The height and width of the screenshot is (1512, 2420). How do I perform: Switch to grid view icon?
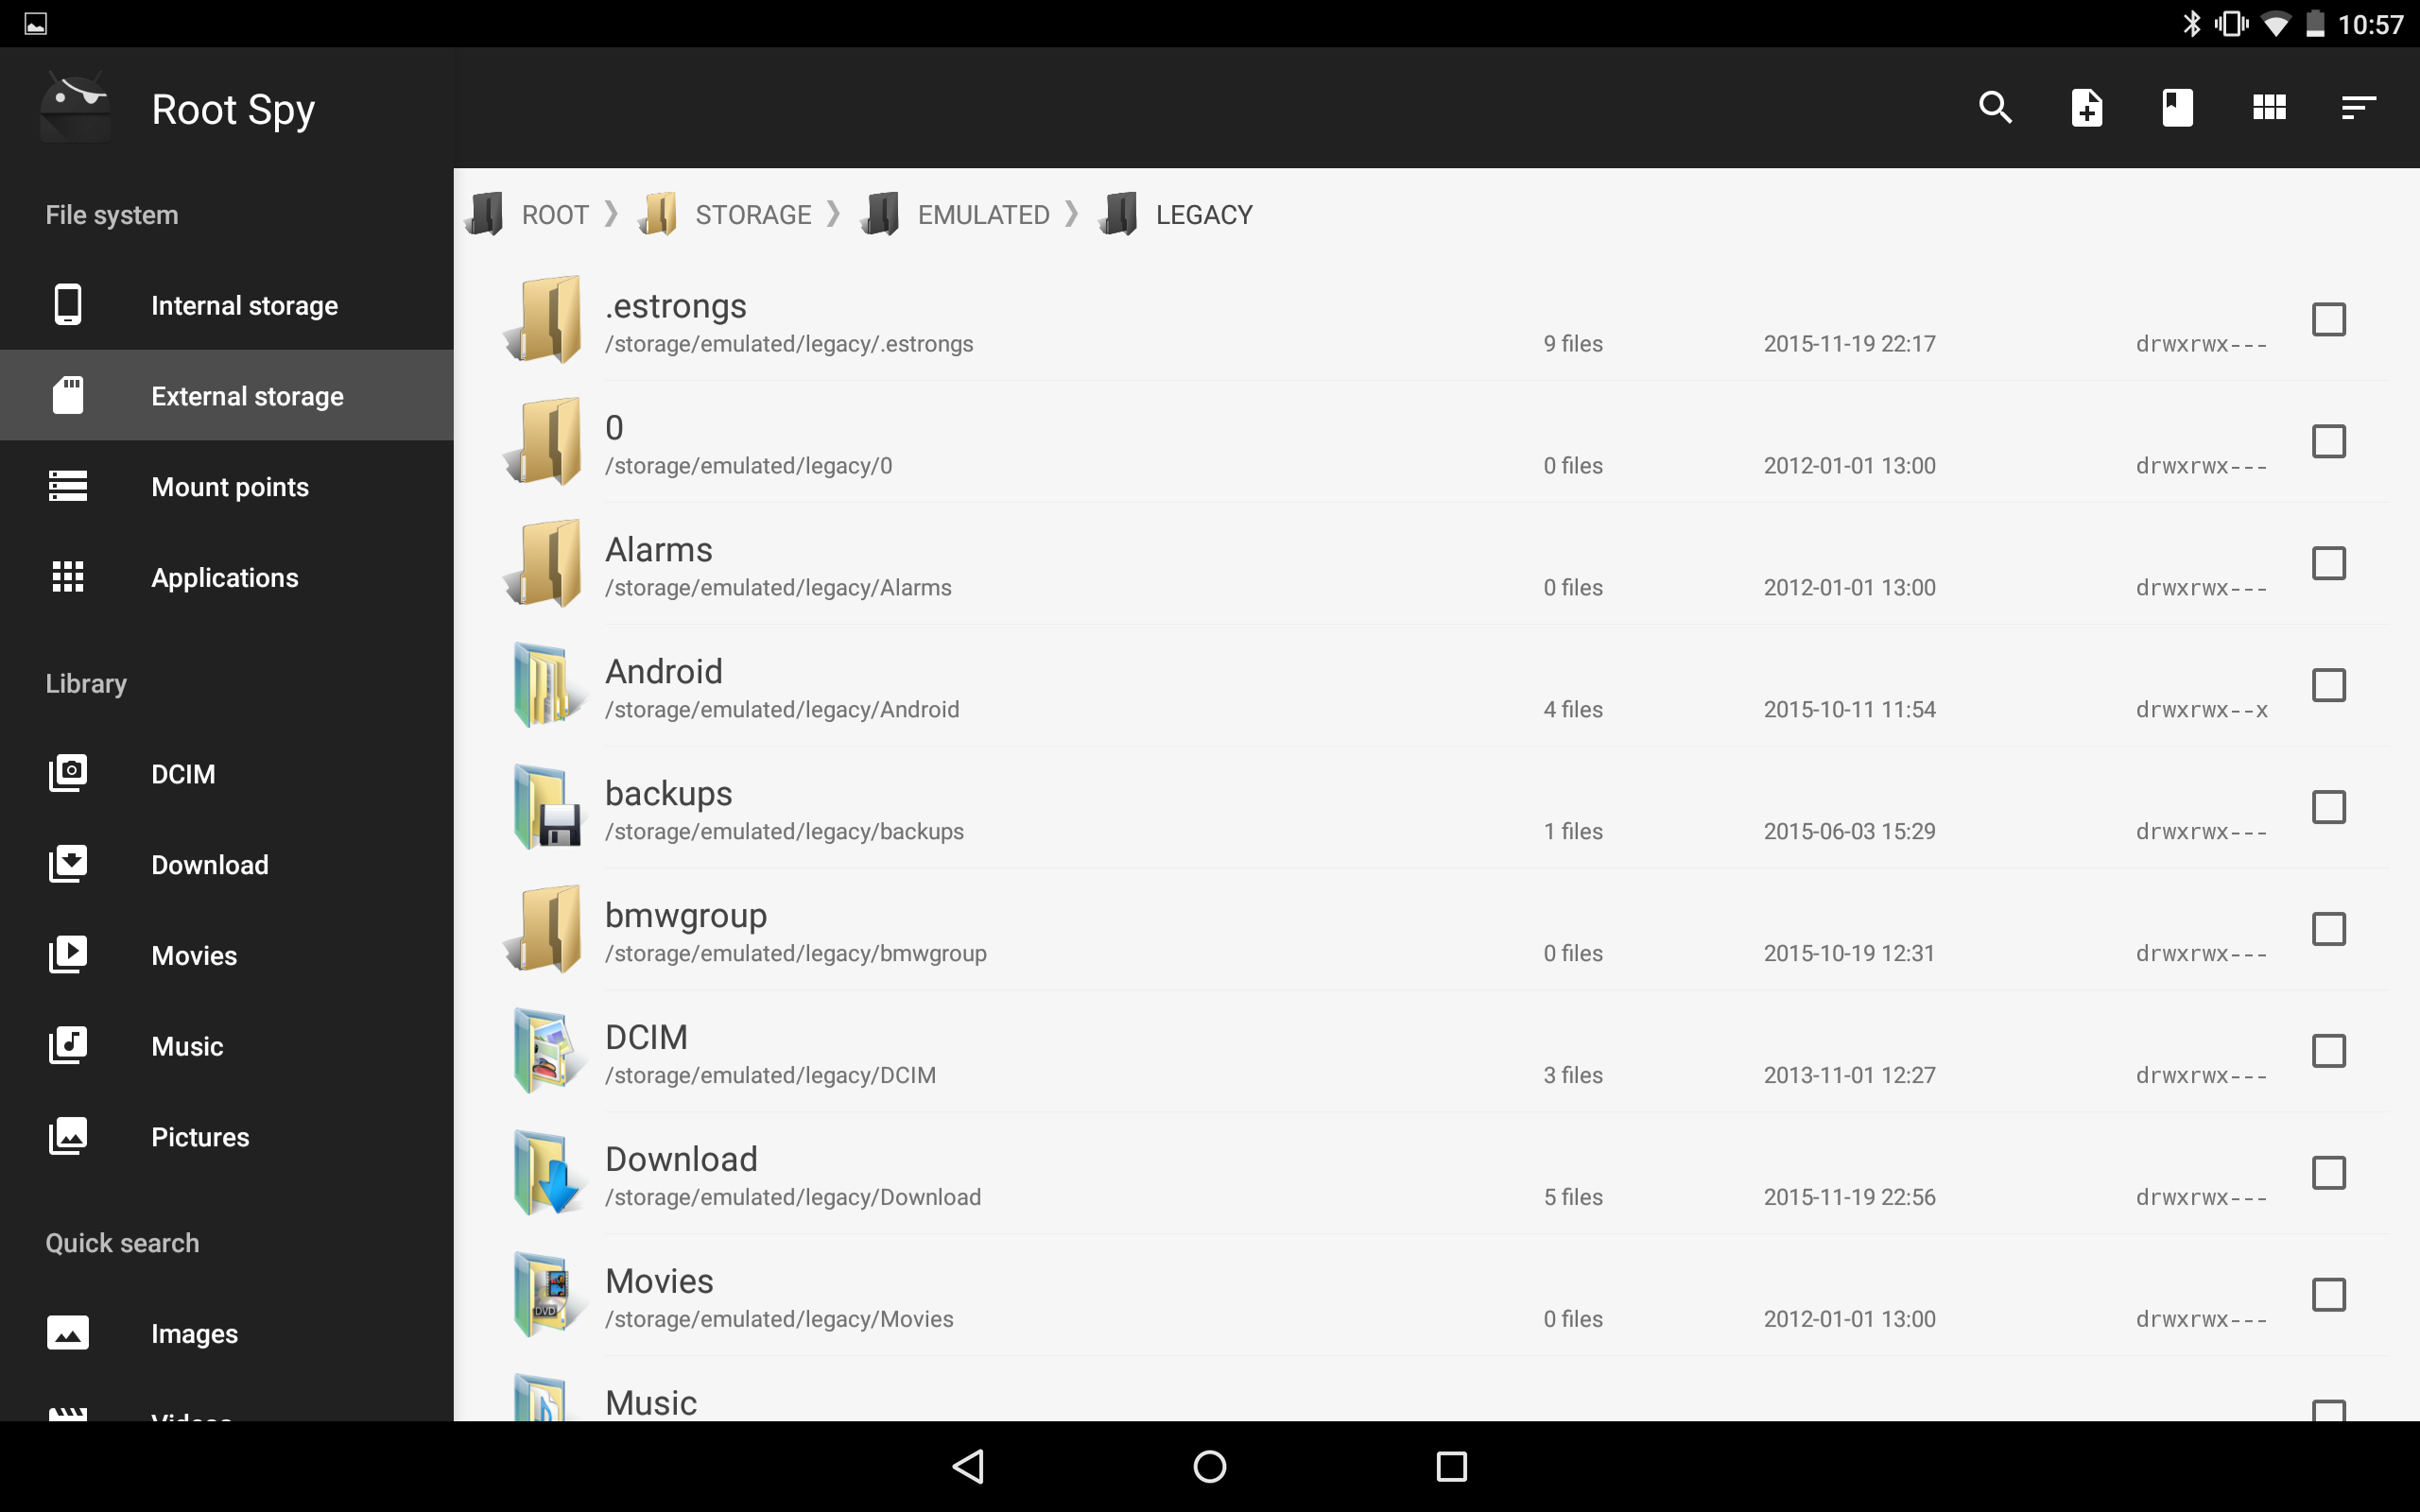pos(2268,107)
